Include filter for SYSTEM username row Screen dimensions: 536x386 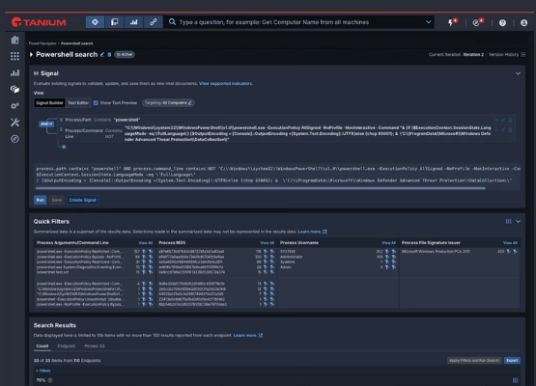[x=387, y=251]
